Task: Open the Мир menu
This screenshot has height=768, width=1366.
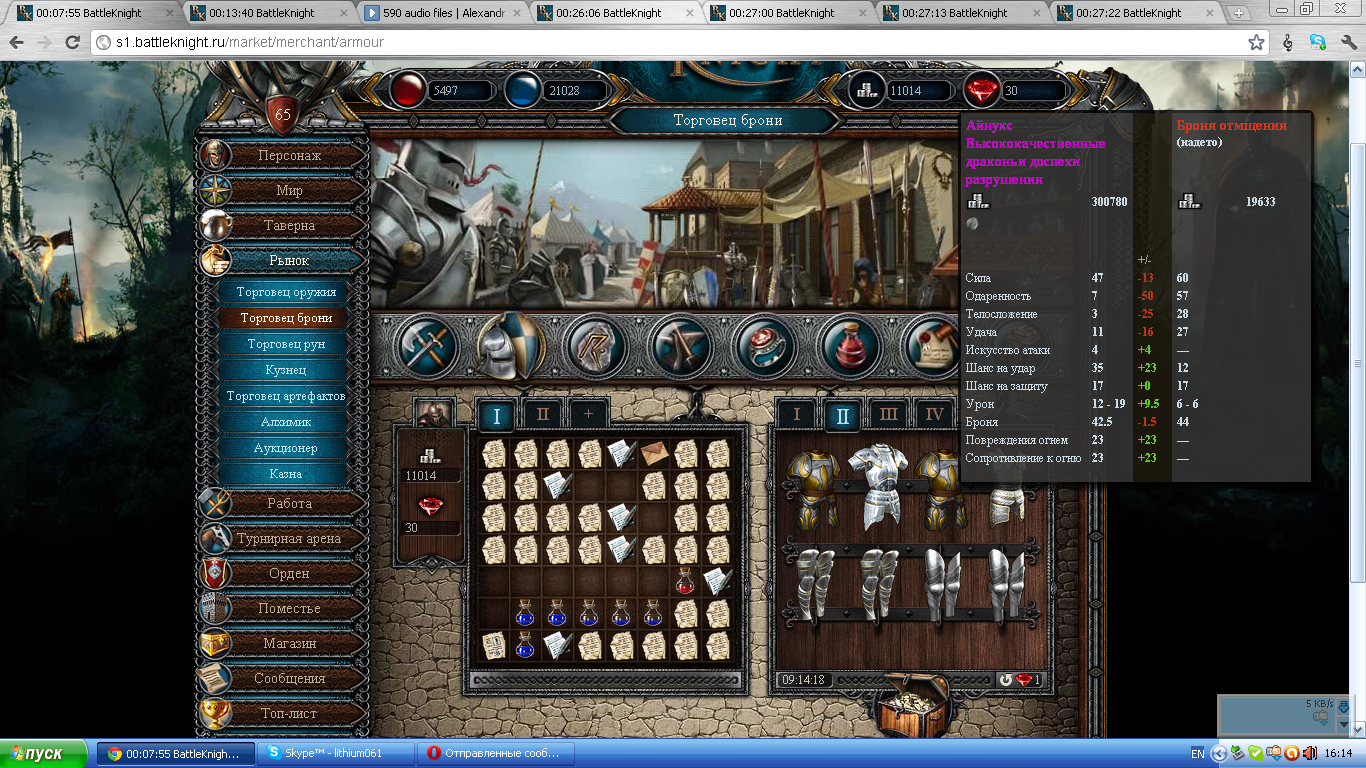Action: point(289,190)
